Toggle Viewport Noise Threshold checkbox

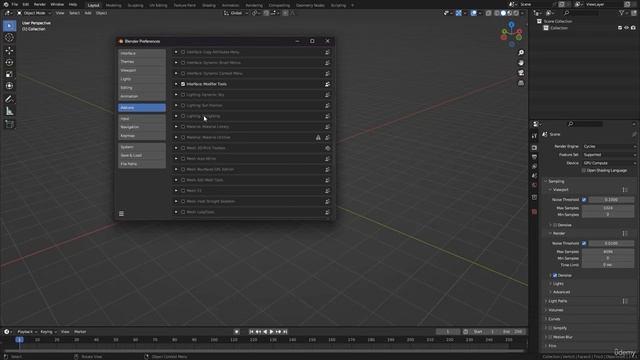point(584,200)
